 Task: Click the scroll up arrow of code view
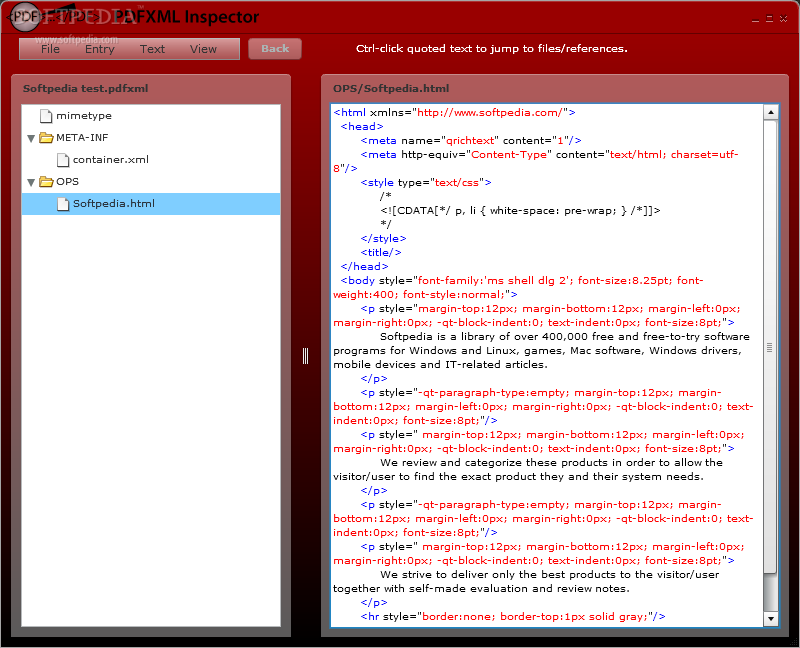(770, 112)
